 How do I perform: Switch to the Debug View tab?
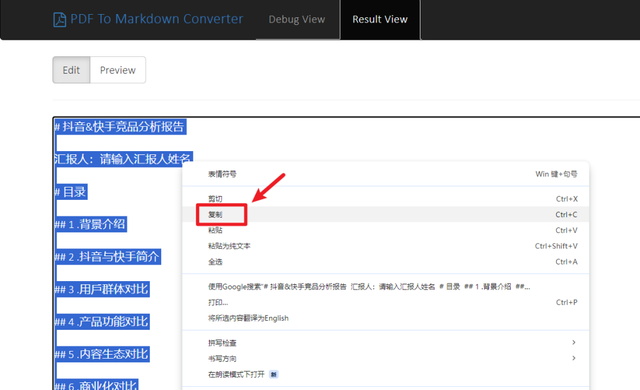(x=297, y=19)
